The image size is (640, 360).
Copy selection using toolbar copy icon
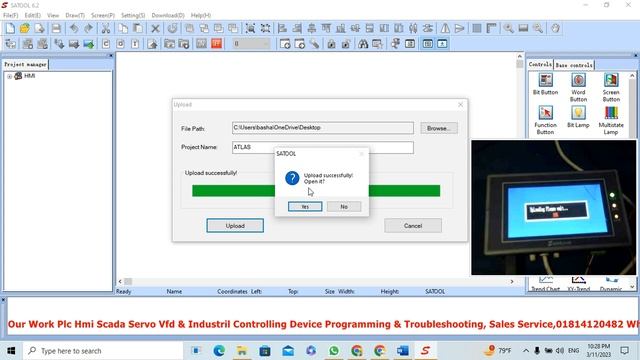tap(123, 28)
